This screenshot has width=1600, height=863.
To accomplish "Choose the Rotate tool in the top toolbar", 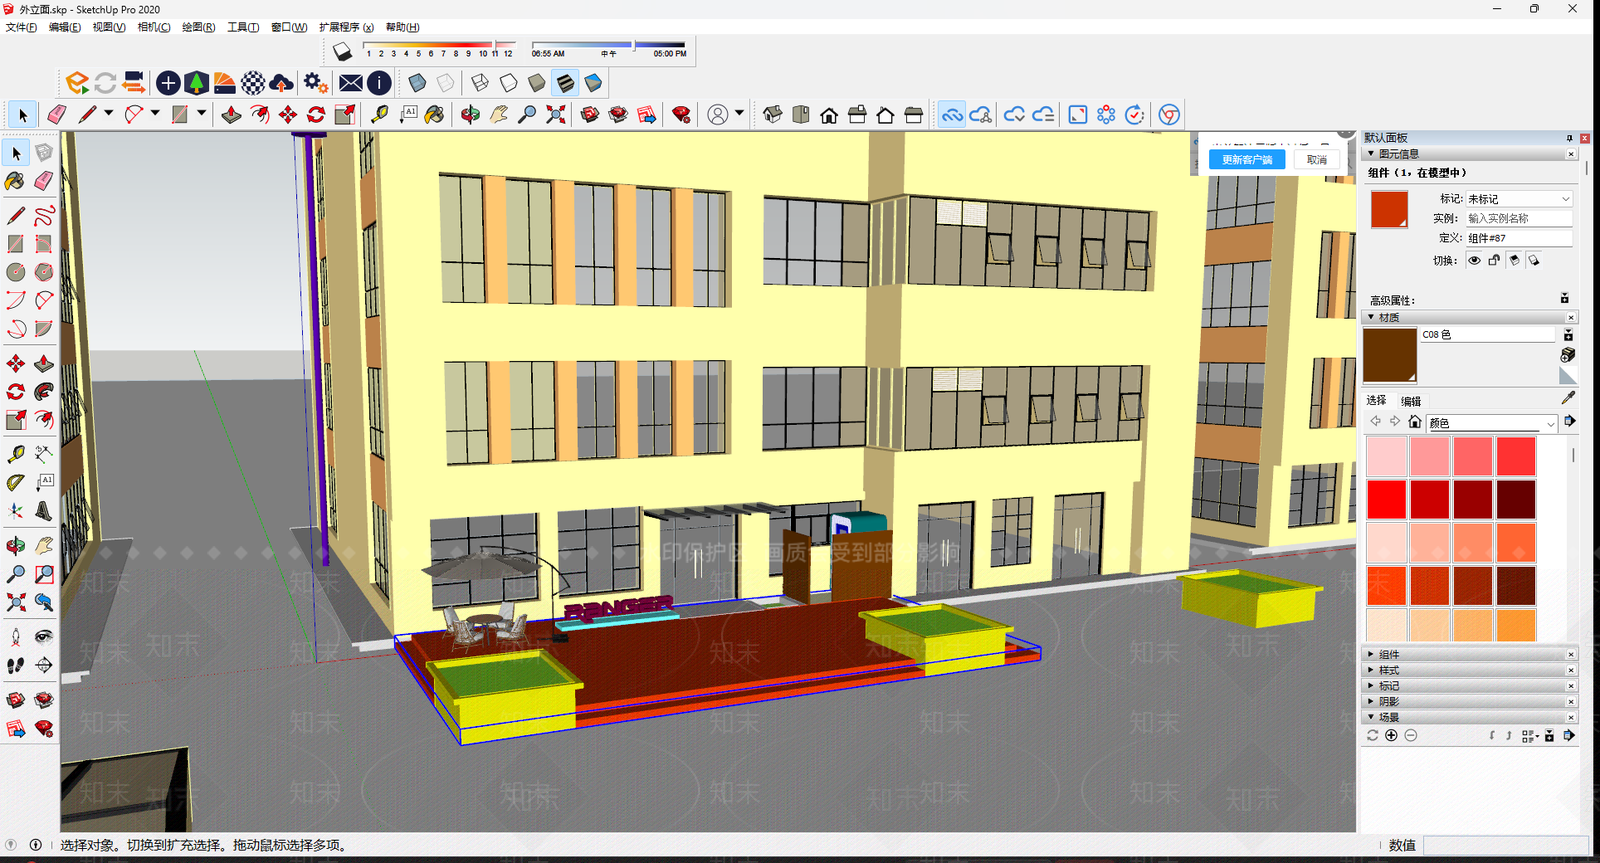I will pos(316,115).
